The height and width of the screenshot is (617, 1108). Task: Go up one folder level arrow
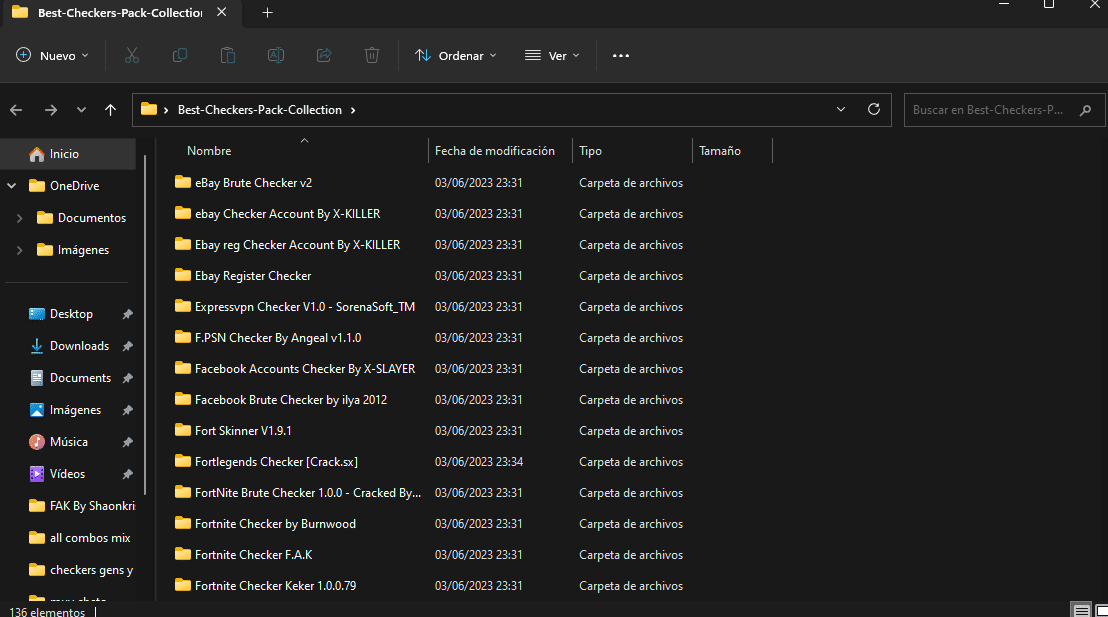110,110
